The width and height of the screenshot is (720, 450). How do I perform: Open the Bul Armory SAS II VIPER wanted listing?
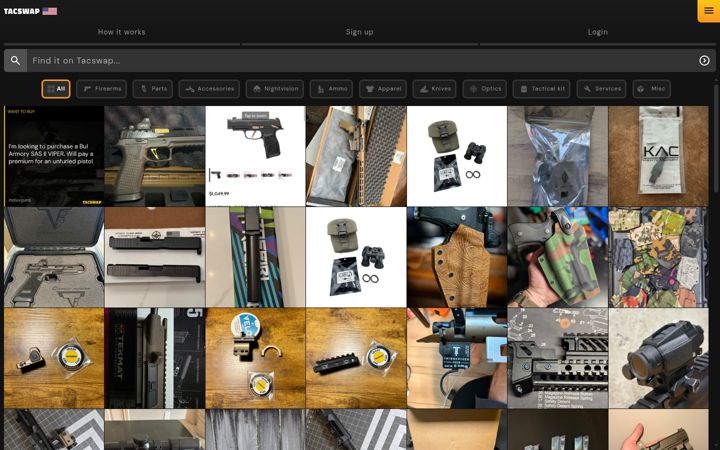click(x=54, y=156)
